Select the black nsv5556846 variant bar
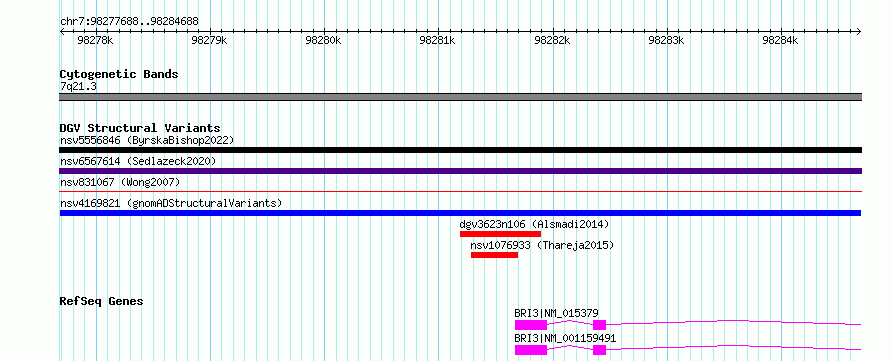 coord(460,150)
